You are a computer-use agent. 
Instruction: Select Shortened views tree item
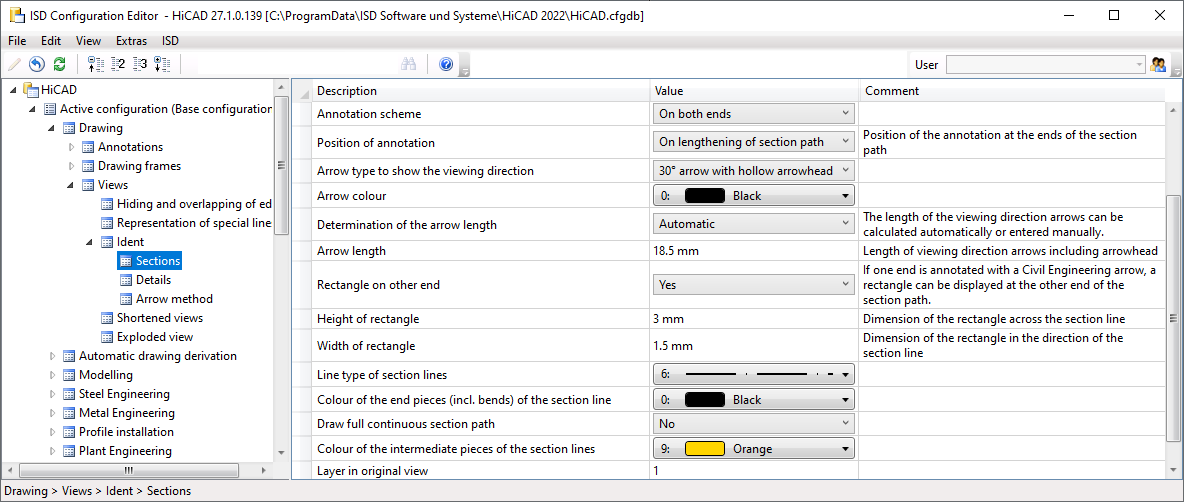[160, 318]
